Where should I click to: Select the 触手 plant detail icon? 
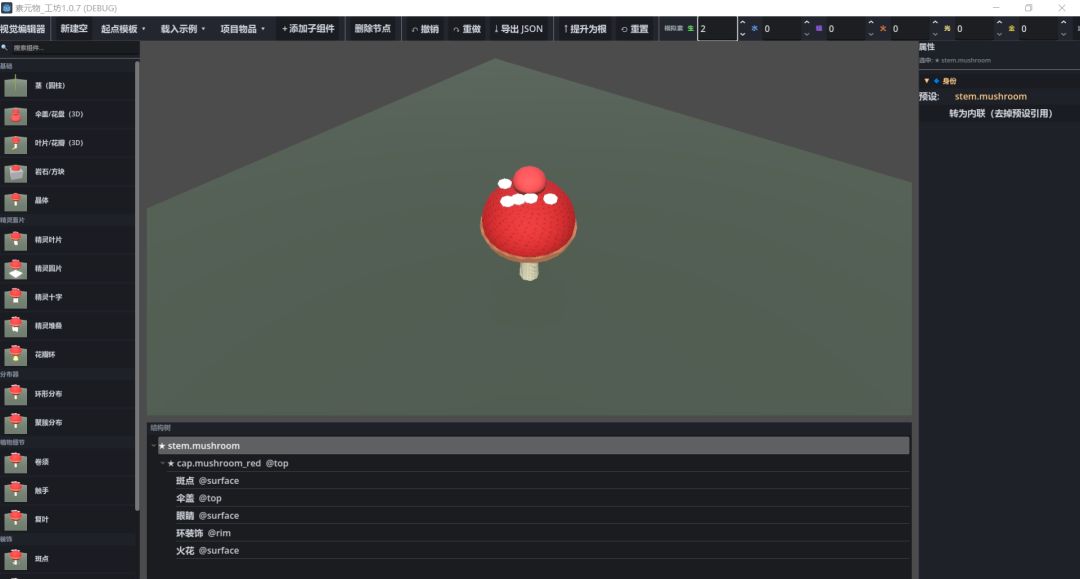point(15,492)
